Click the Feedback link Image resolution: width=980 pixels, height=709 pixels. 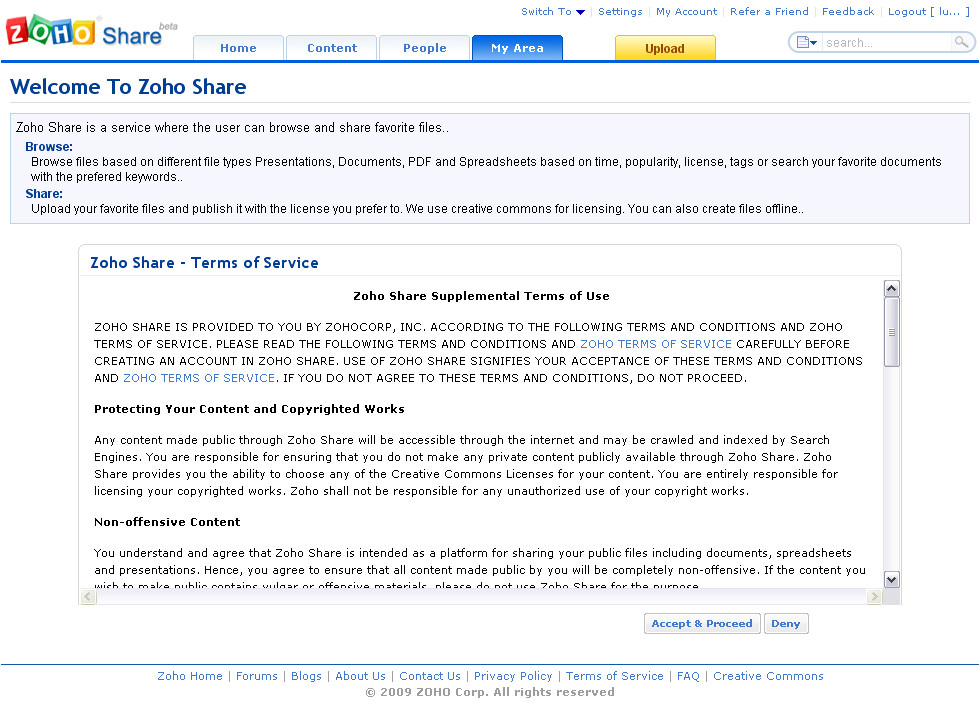coord(848,12)
